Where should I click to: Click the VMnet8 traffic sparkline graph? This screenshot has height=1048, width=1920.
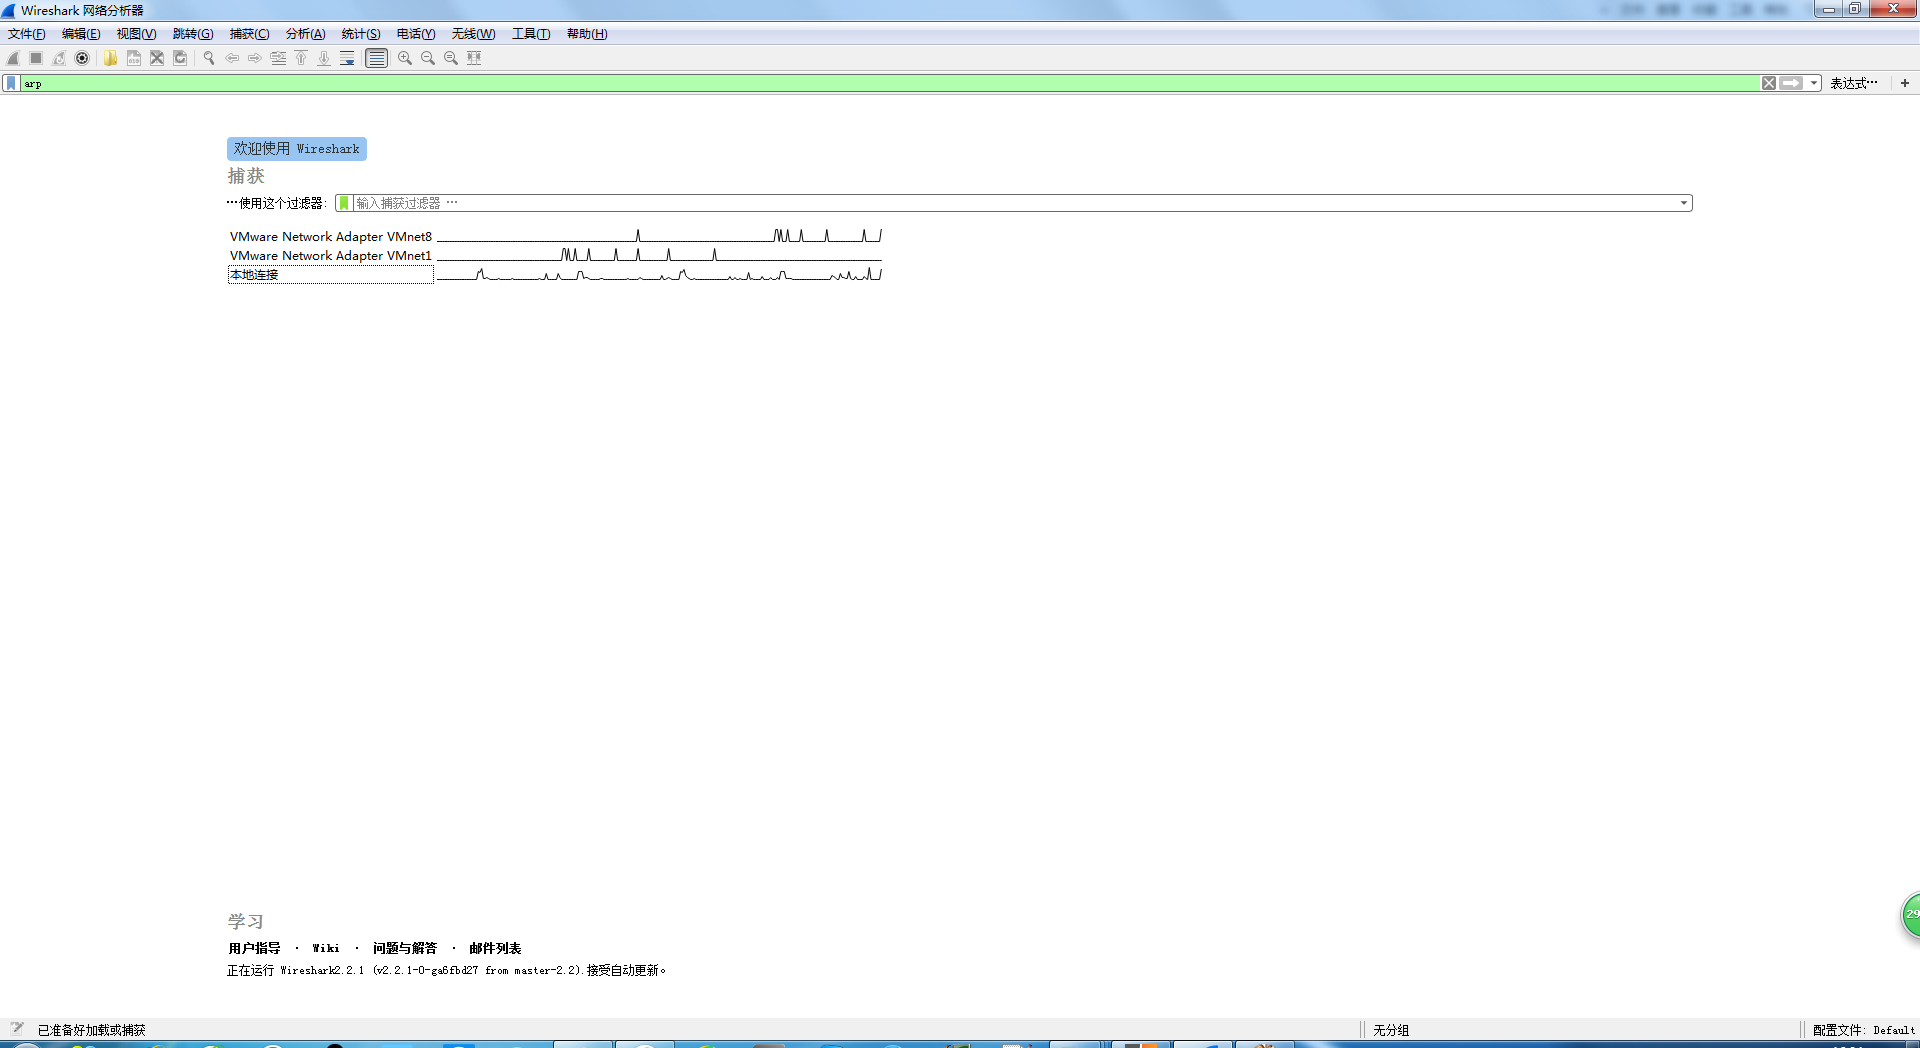tap(659, 236)
